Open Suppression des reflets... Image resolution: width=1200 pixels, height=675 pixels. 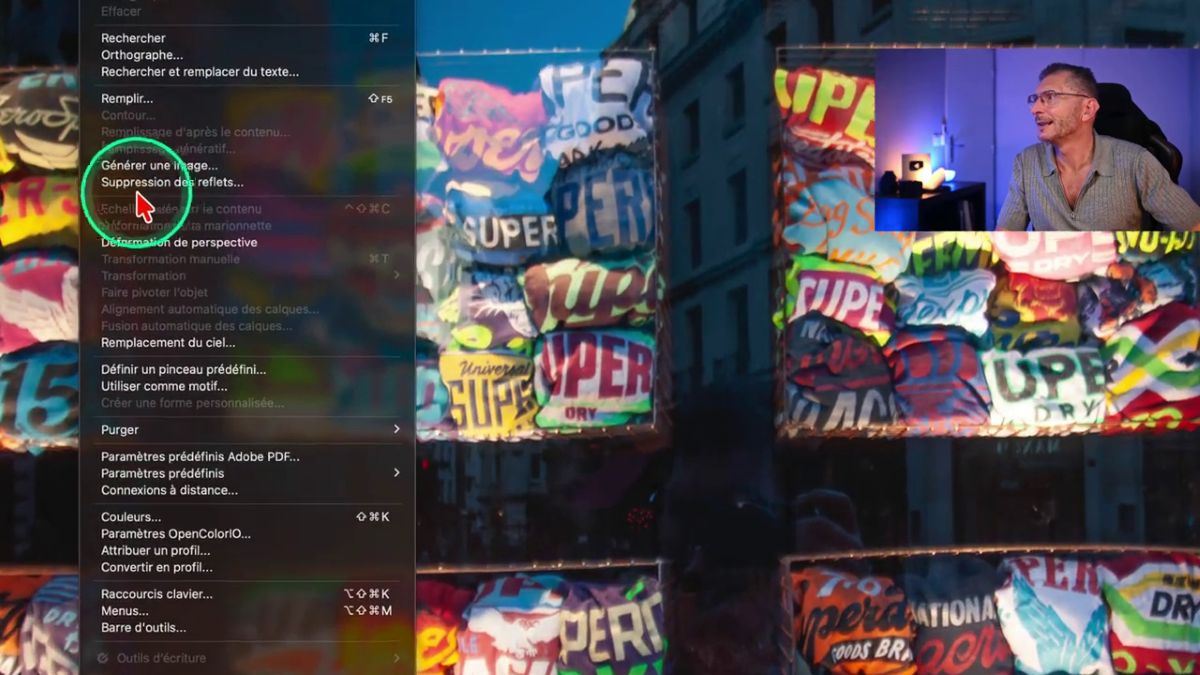172,182
